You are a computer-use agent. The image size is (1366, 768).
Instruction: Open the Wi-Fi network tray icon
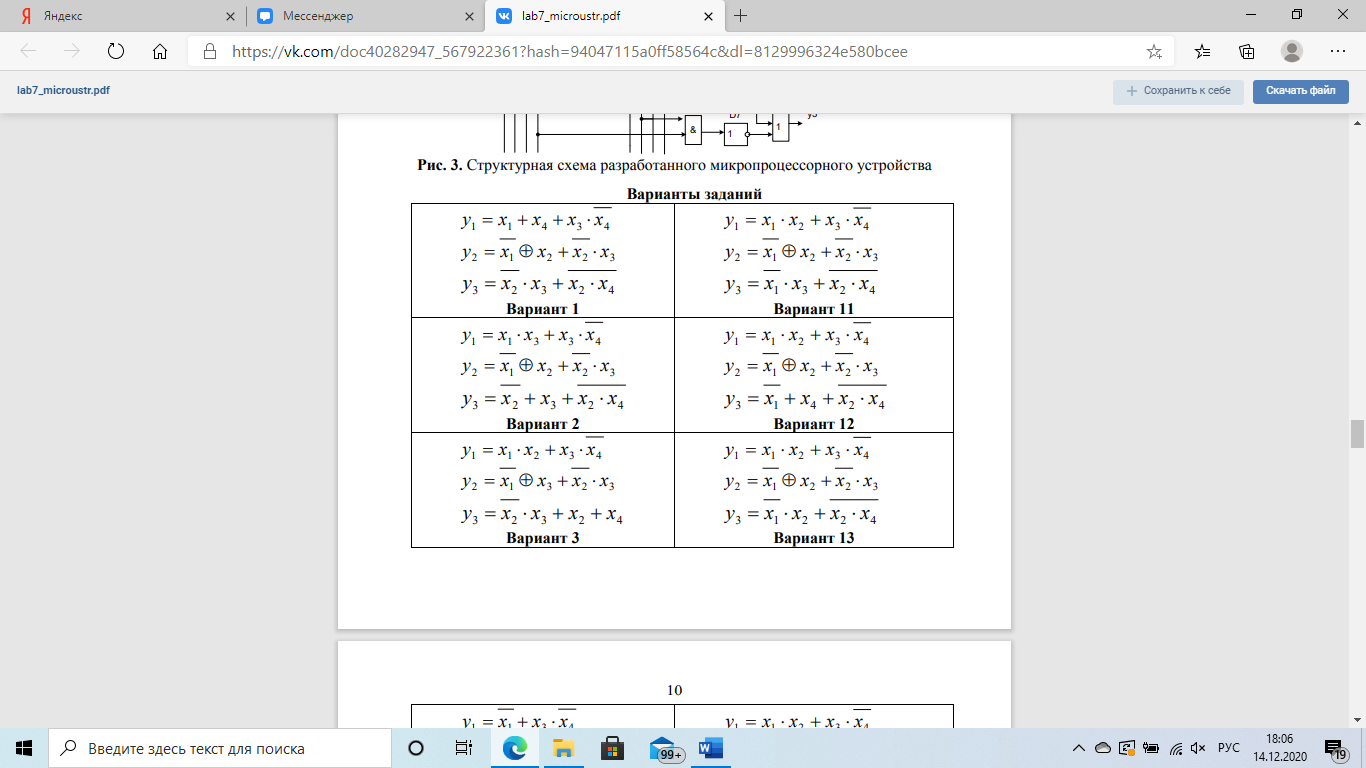coord(1176,748)
